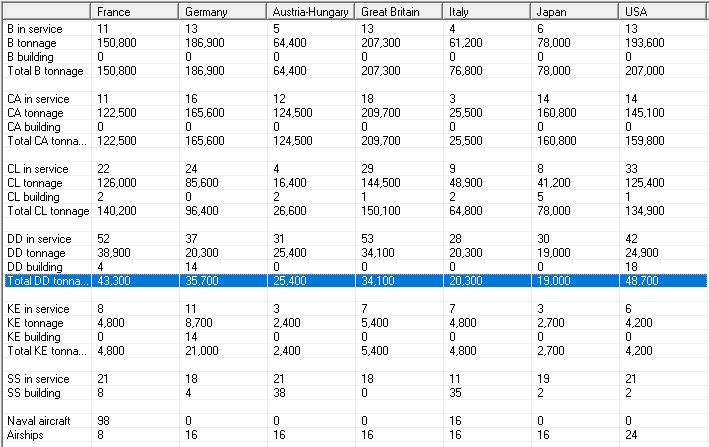
Task: Select the 'Total CL tonnage' row label
Action: (48, 211)
